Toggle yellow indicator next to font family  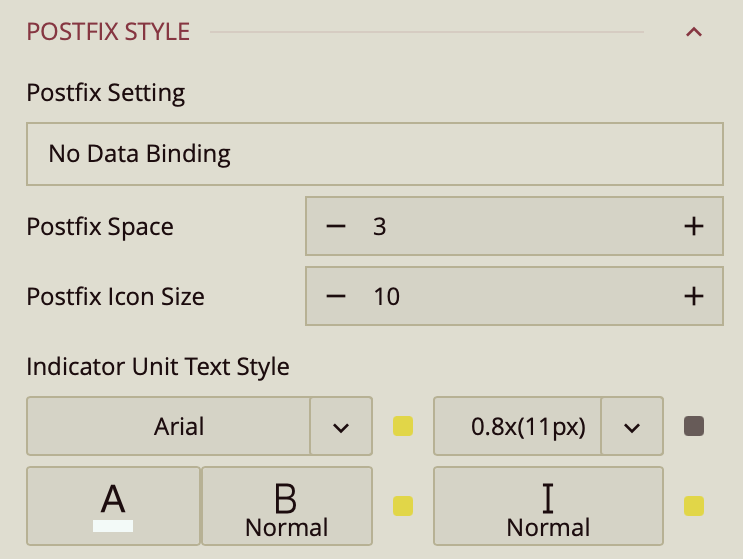point(403,427)
